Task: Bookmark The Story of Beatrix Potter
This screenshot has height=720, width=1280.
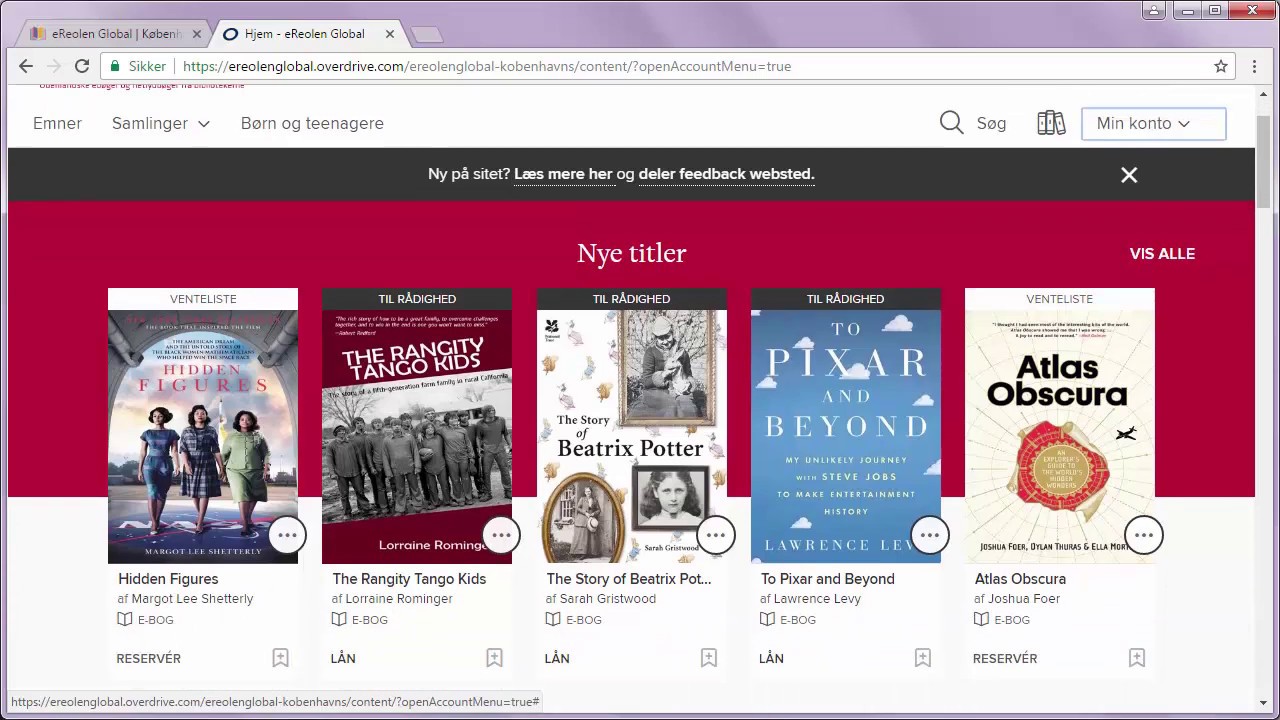Action: click(708, 658)
